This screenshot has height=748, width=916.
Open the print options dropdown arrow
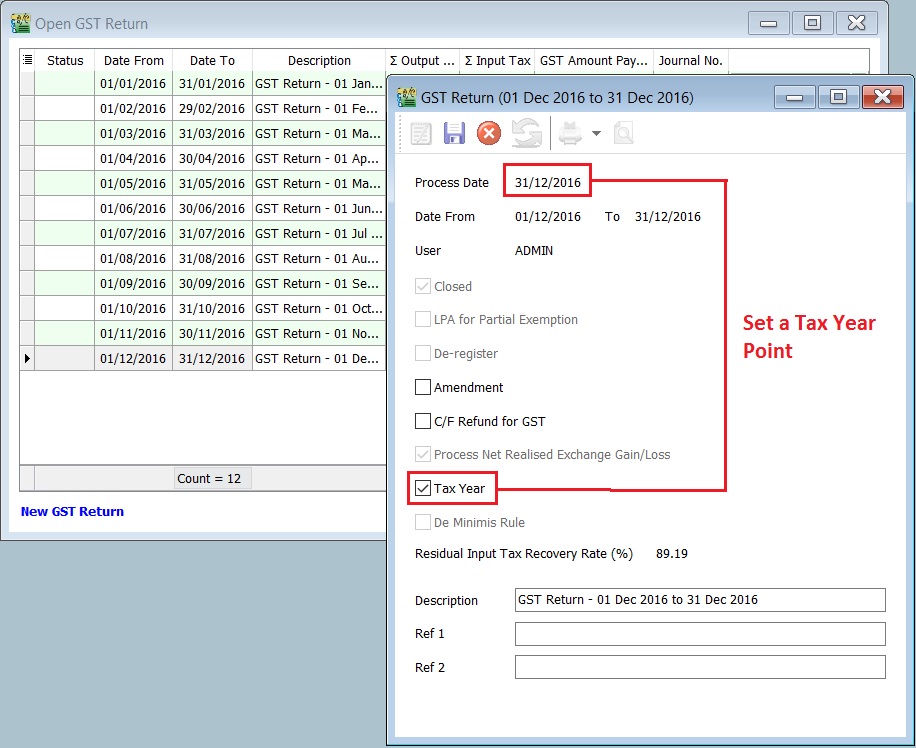[596, 133]
